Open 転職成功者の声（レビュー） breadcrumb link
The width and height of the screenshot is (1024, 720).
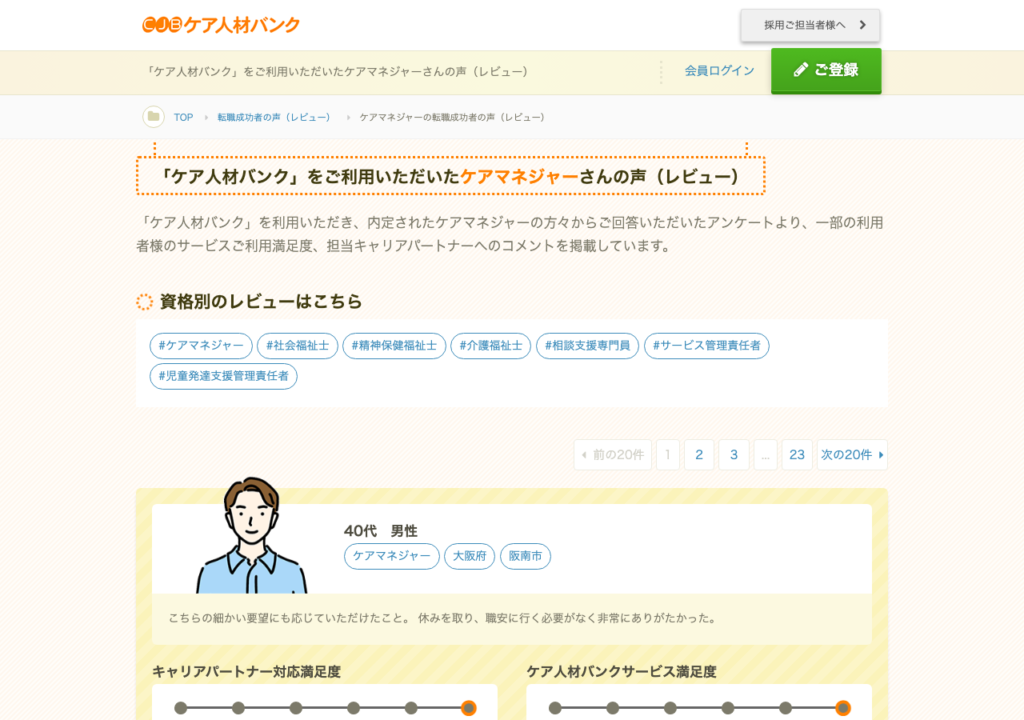pos(274,118)
